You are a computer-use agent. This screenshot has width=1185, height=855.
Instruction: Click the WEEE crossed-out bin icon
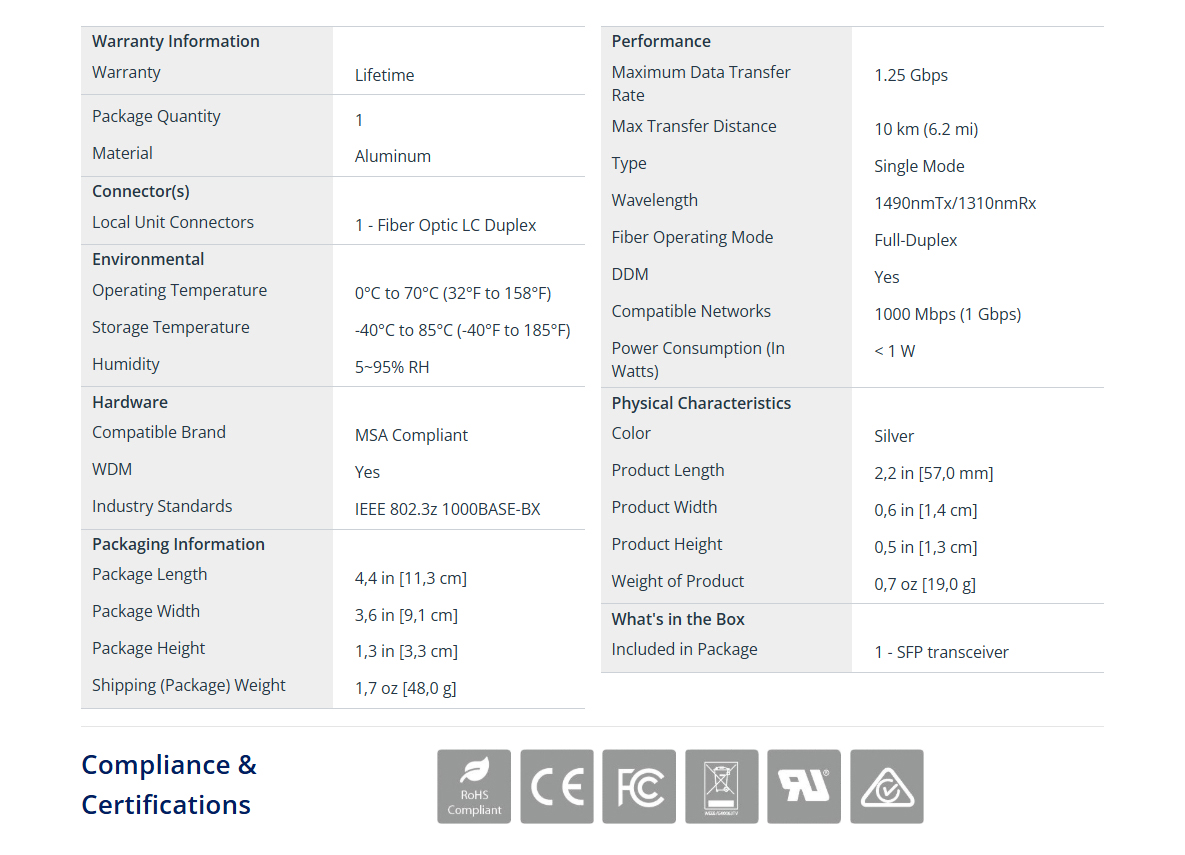click(721, 786)
